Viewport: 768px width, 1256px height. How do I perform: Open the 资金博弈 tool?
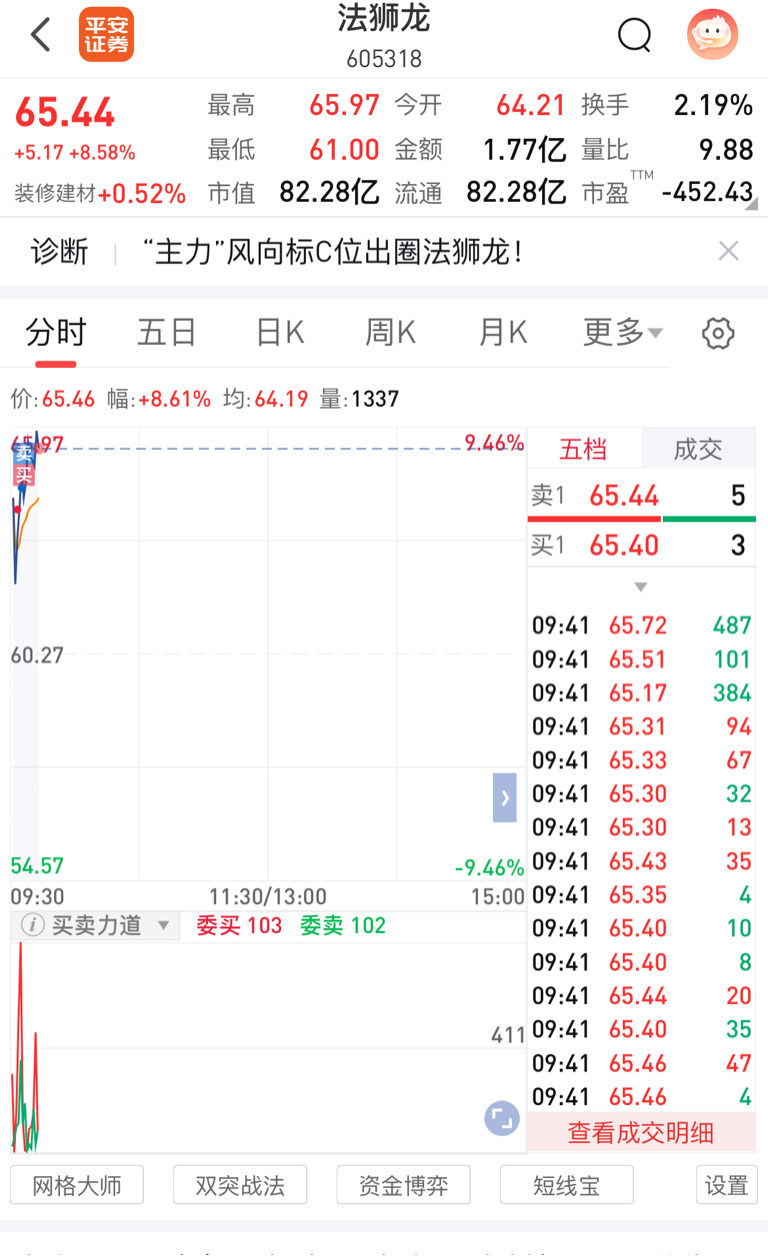pos(403,1185)
